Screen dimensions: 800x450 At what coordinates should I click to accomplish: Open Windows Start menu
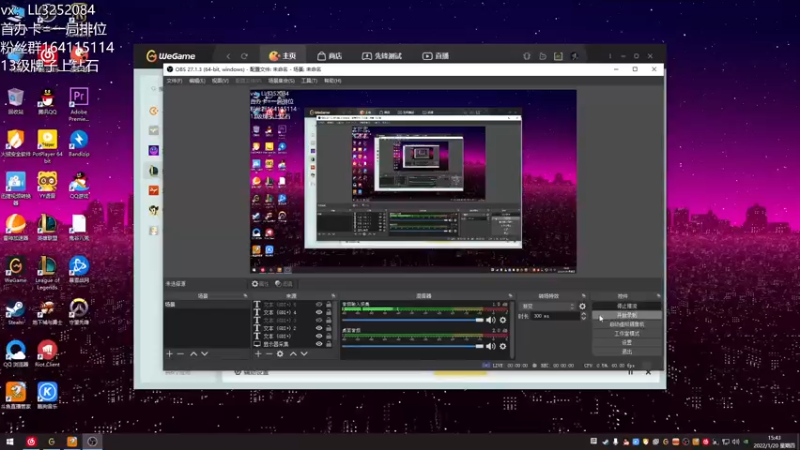[9, 441]
